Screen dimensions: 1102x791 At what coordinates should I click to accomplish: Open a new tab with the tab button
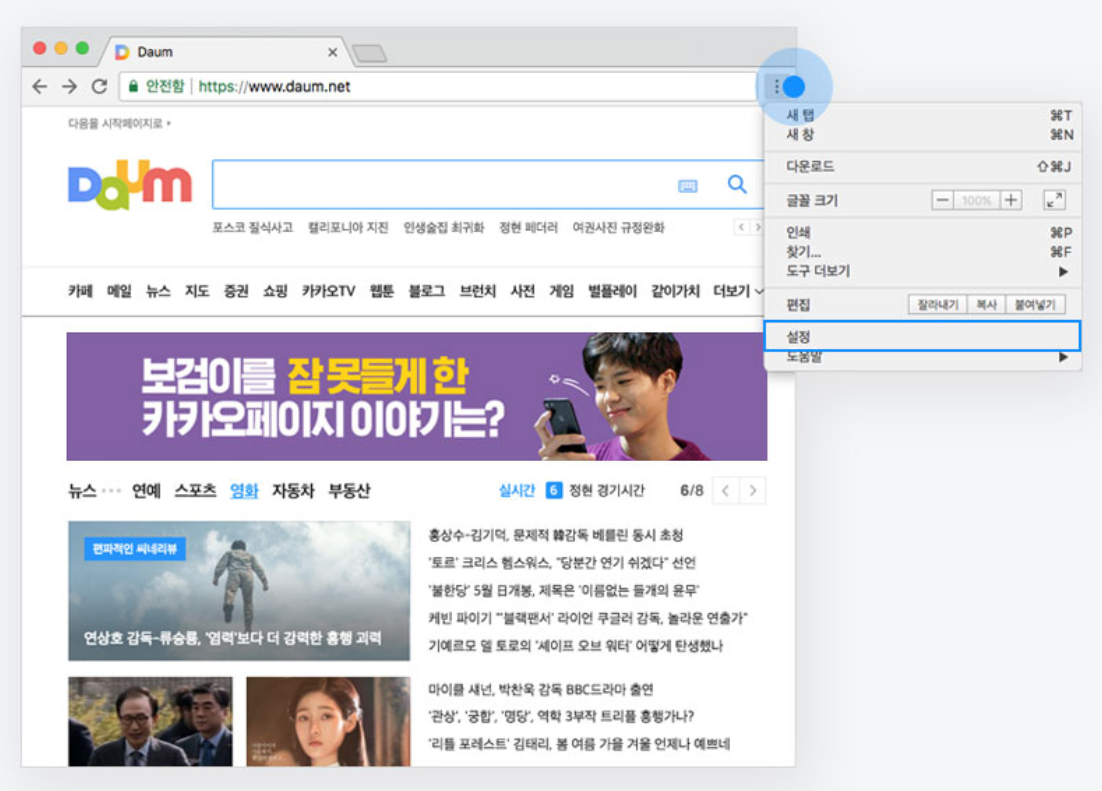coord(370,53)
